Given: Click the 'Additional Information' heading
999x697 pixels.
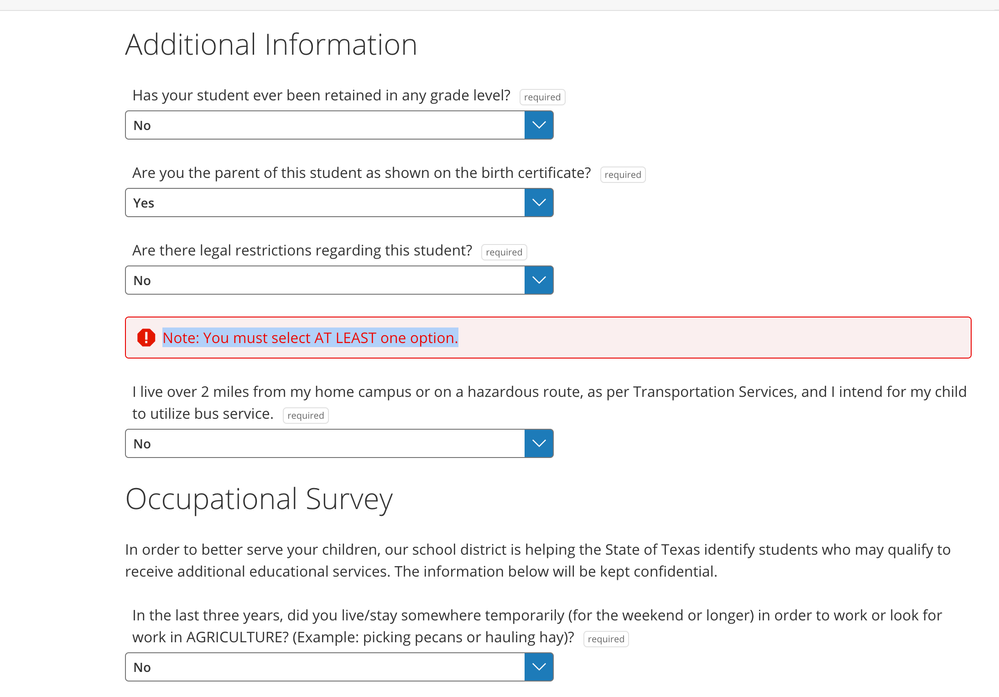Looking at the screenshot, I should 271,45.
